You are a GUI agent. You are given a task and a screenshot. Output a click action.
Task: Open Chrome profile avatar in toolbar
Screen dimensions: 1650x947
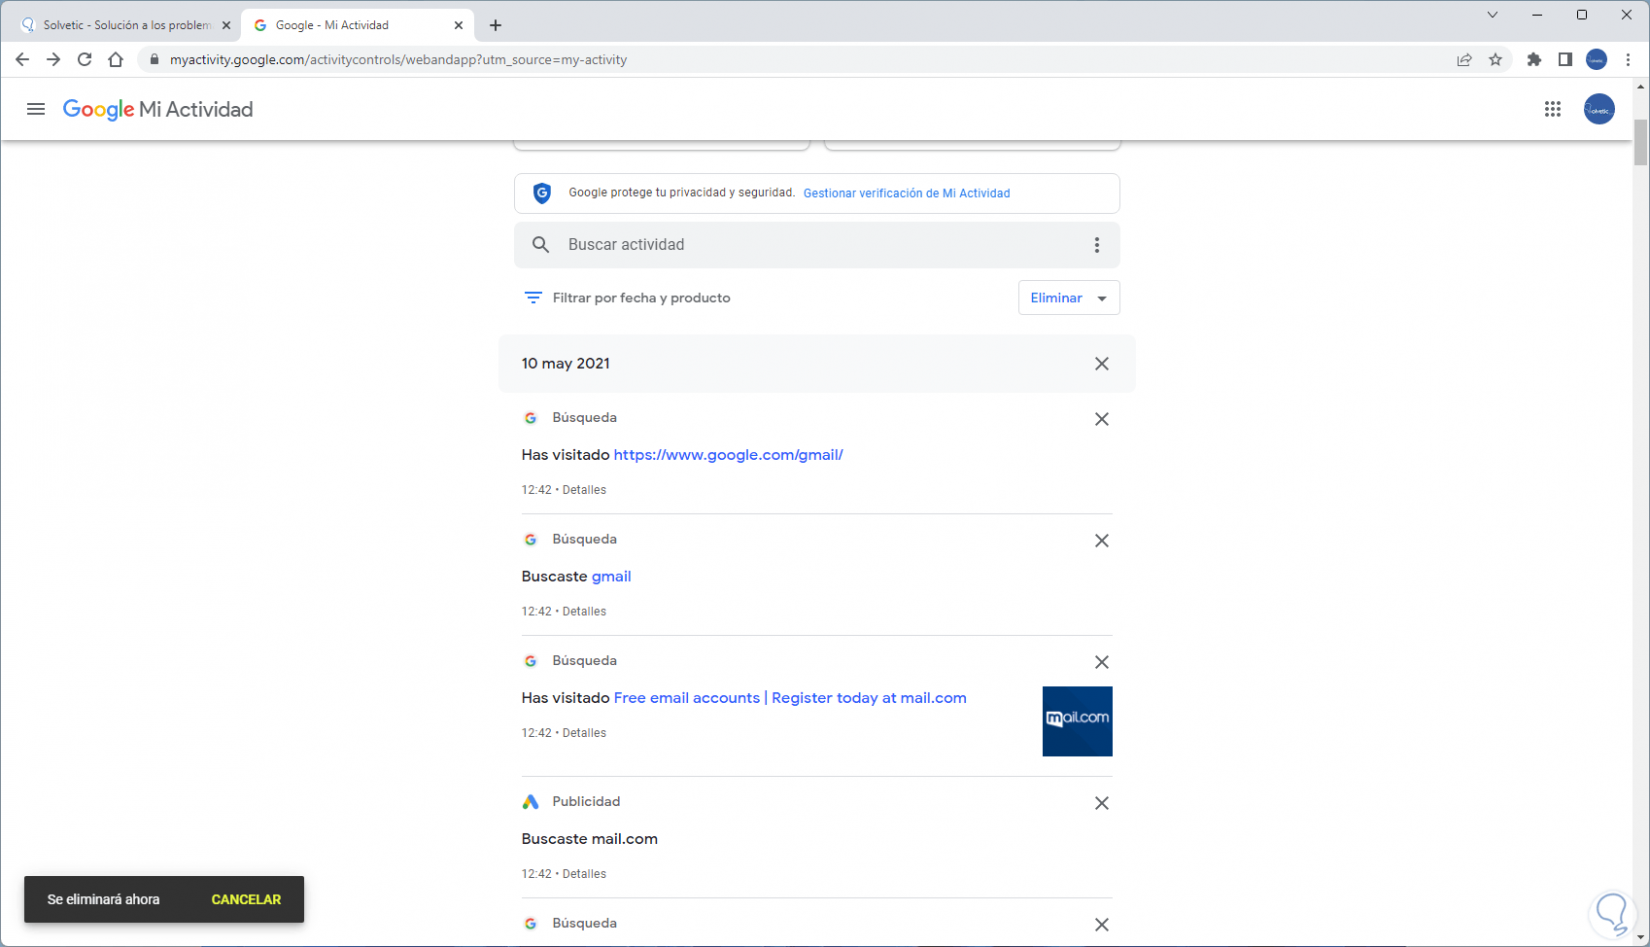pyautogui.click(x=1596, y=60)
